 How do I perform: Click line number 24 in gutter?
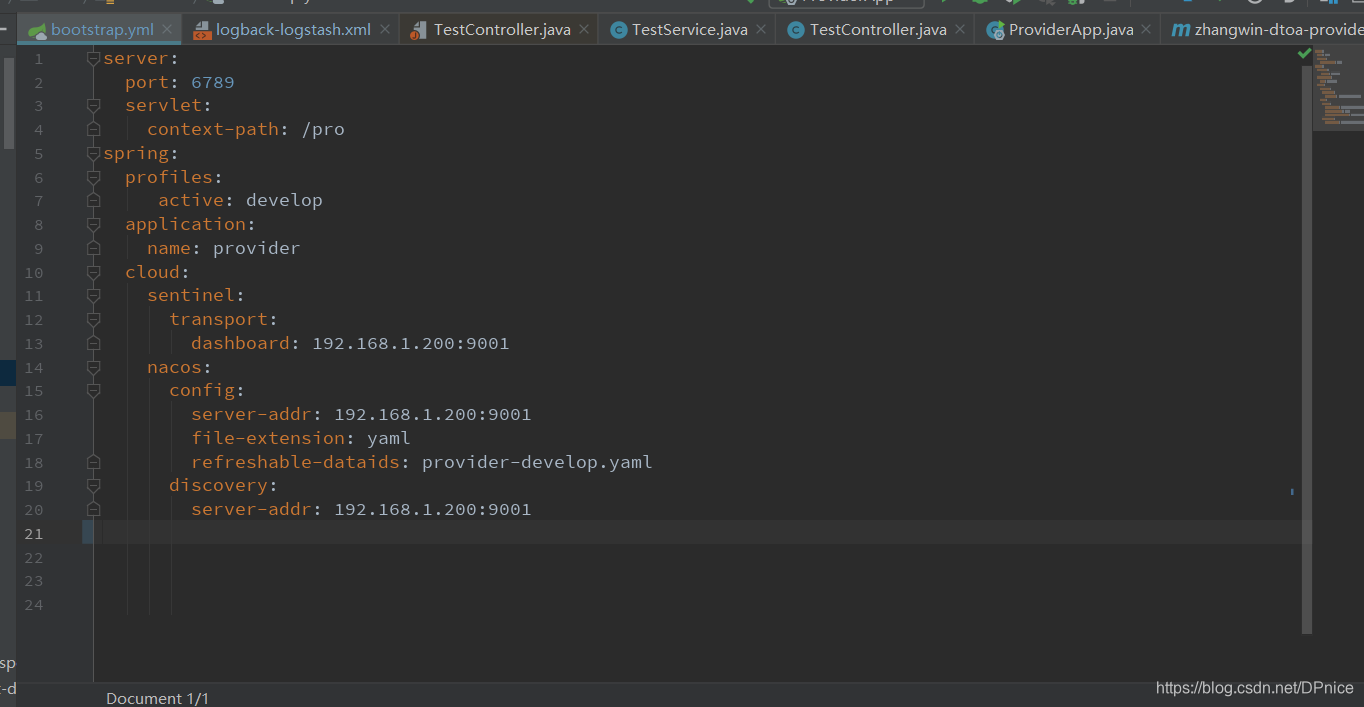(x=34, y=605)
